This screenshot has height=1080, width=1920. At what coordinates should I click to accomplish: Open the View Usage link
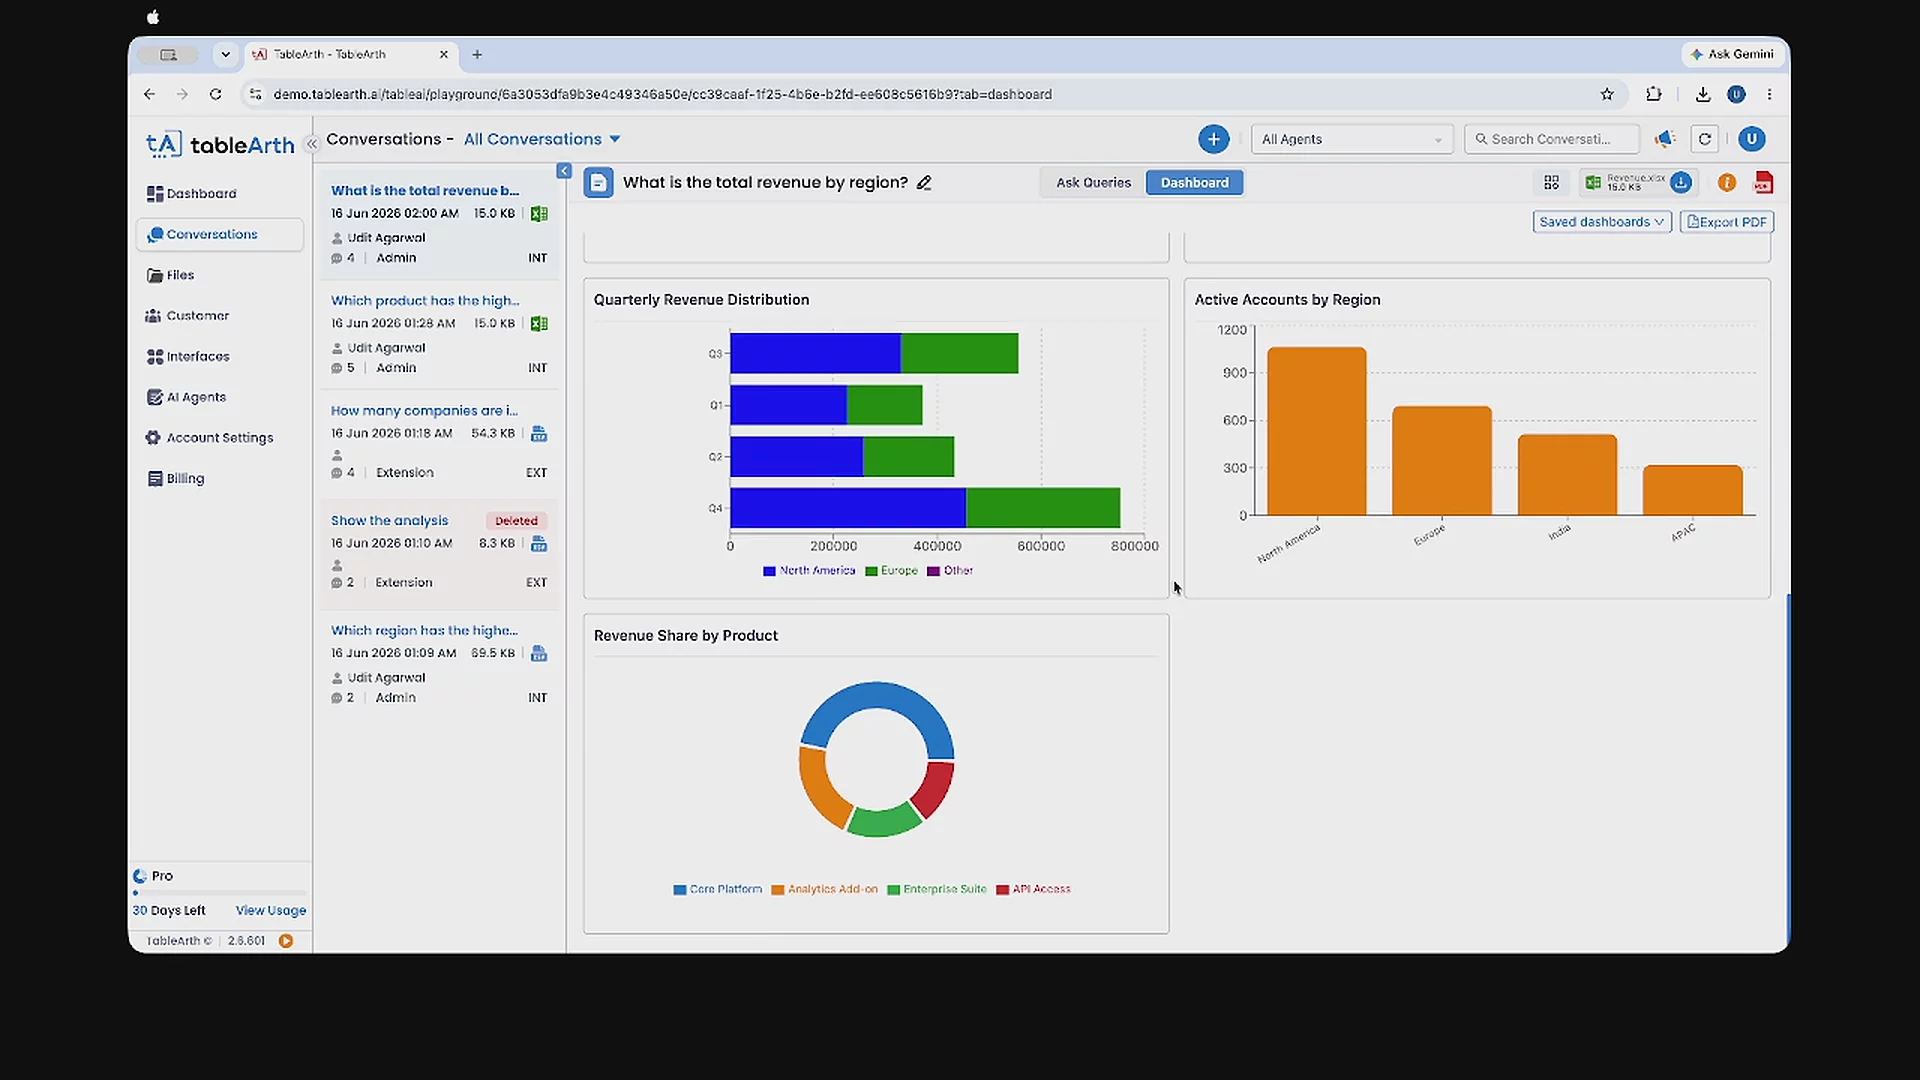pos(270,910)
